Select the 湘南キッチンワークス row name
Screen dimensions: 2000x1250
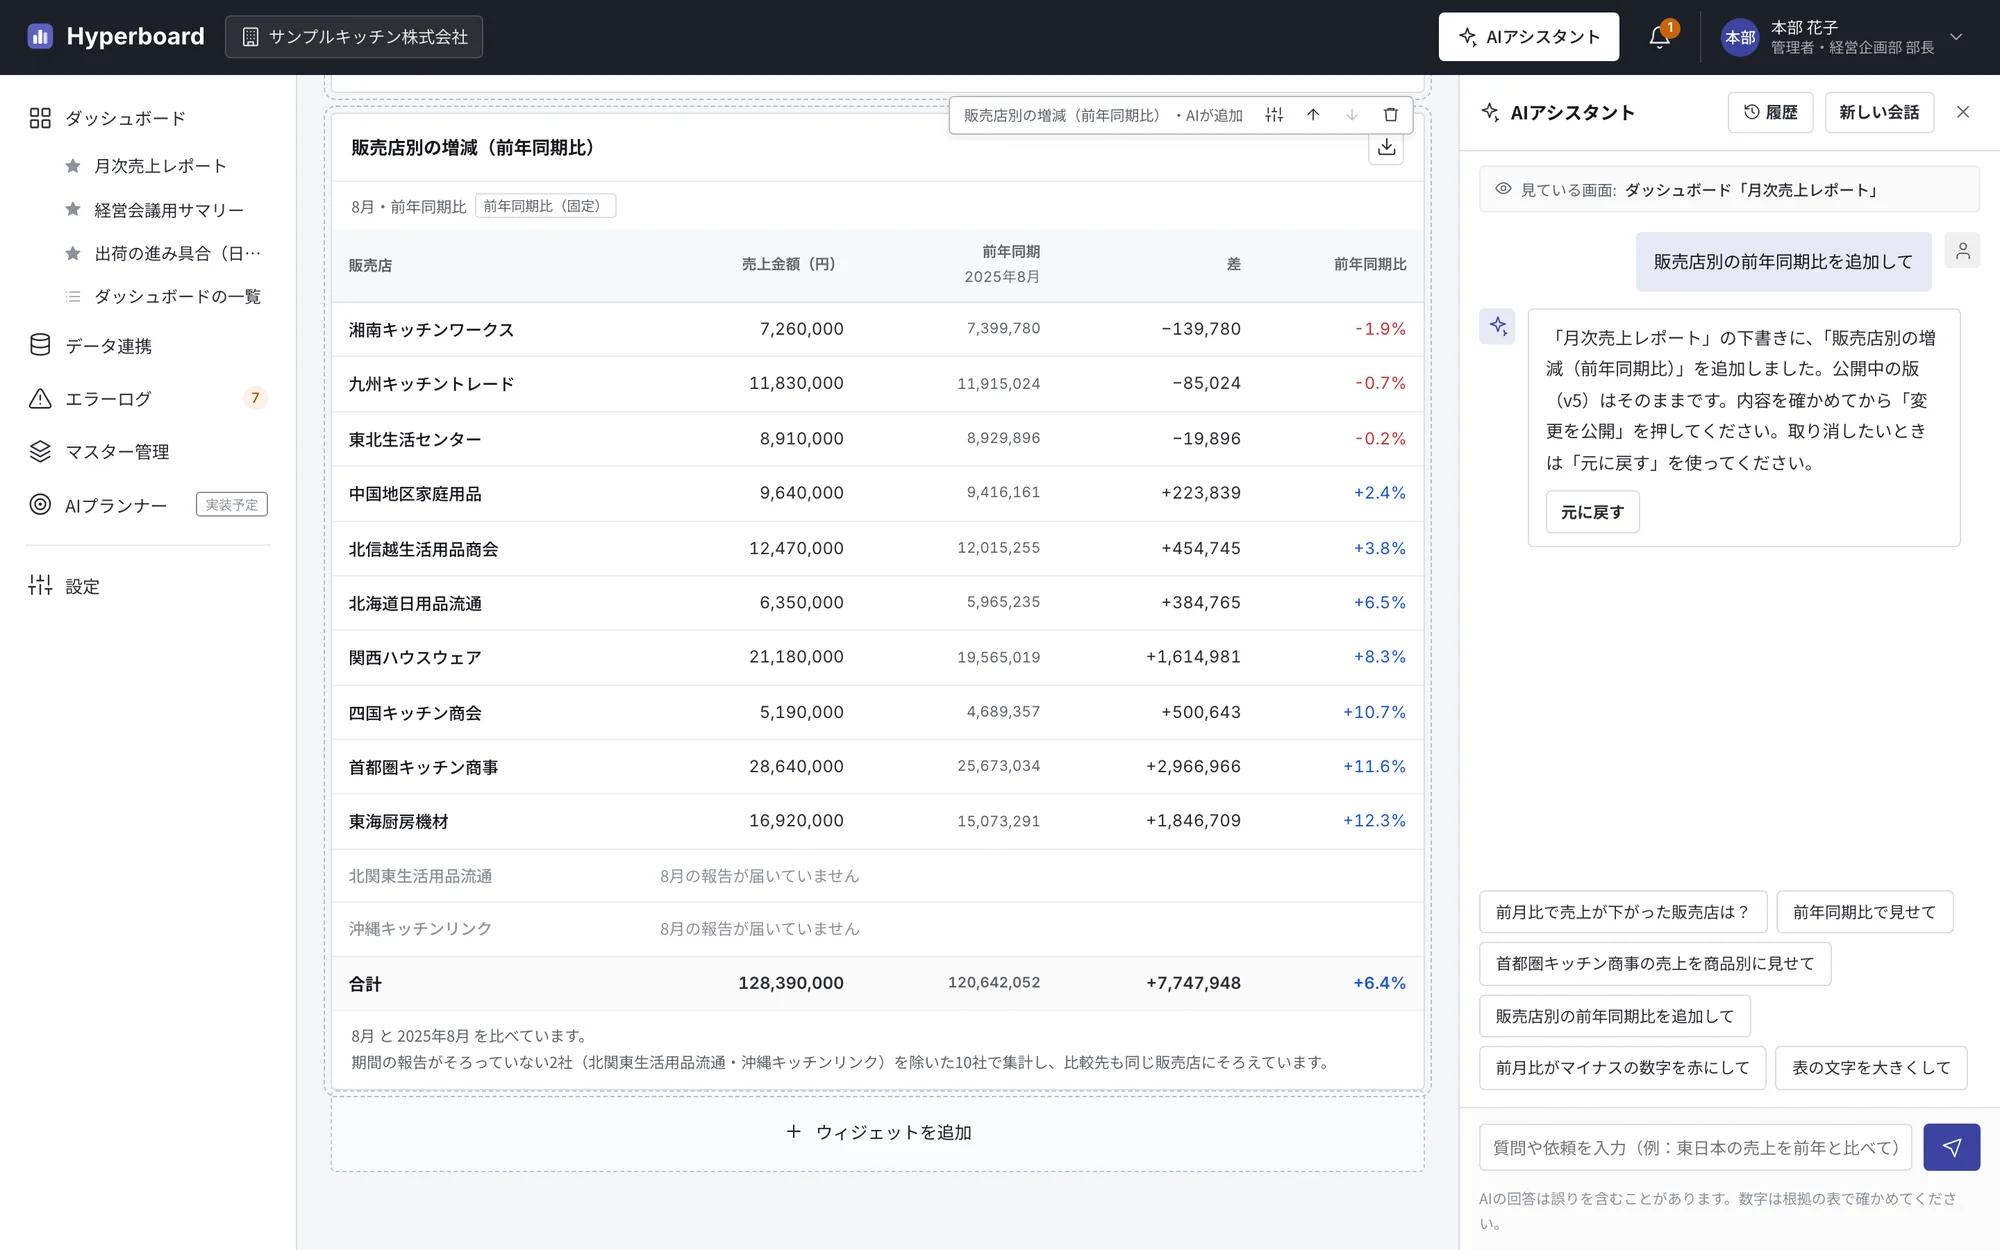pyautogui.click(x=431, y=329)
